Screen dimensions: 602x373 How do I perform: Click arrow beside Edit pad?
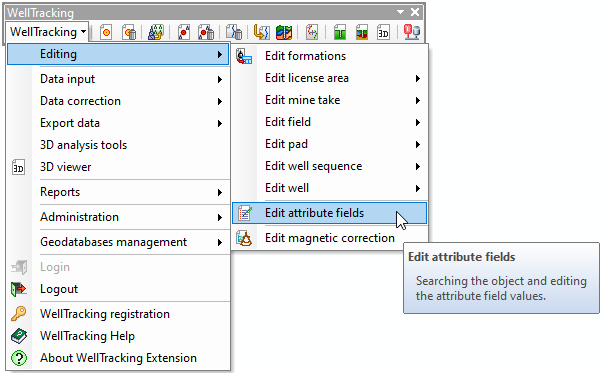(418, 145)
